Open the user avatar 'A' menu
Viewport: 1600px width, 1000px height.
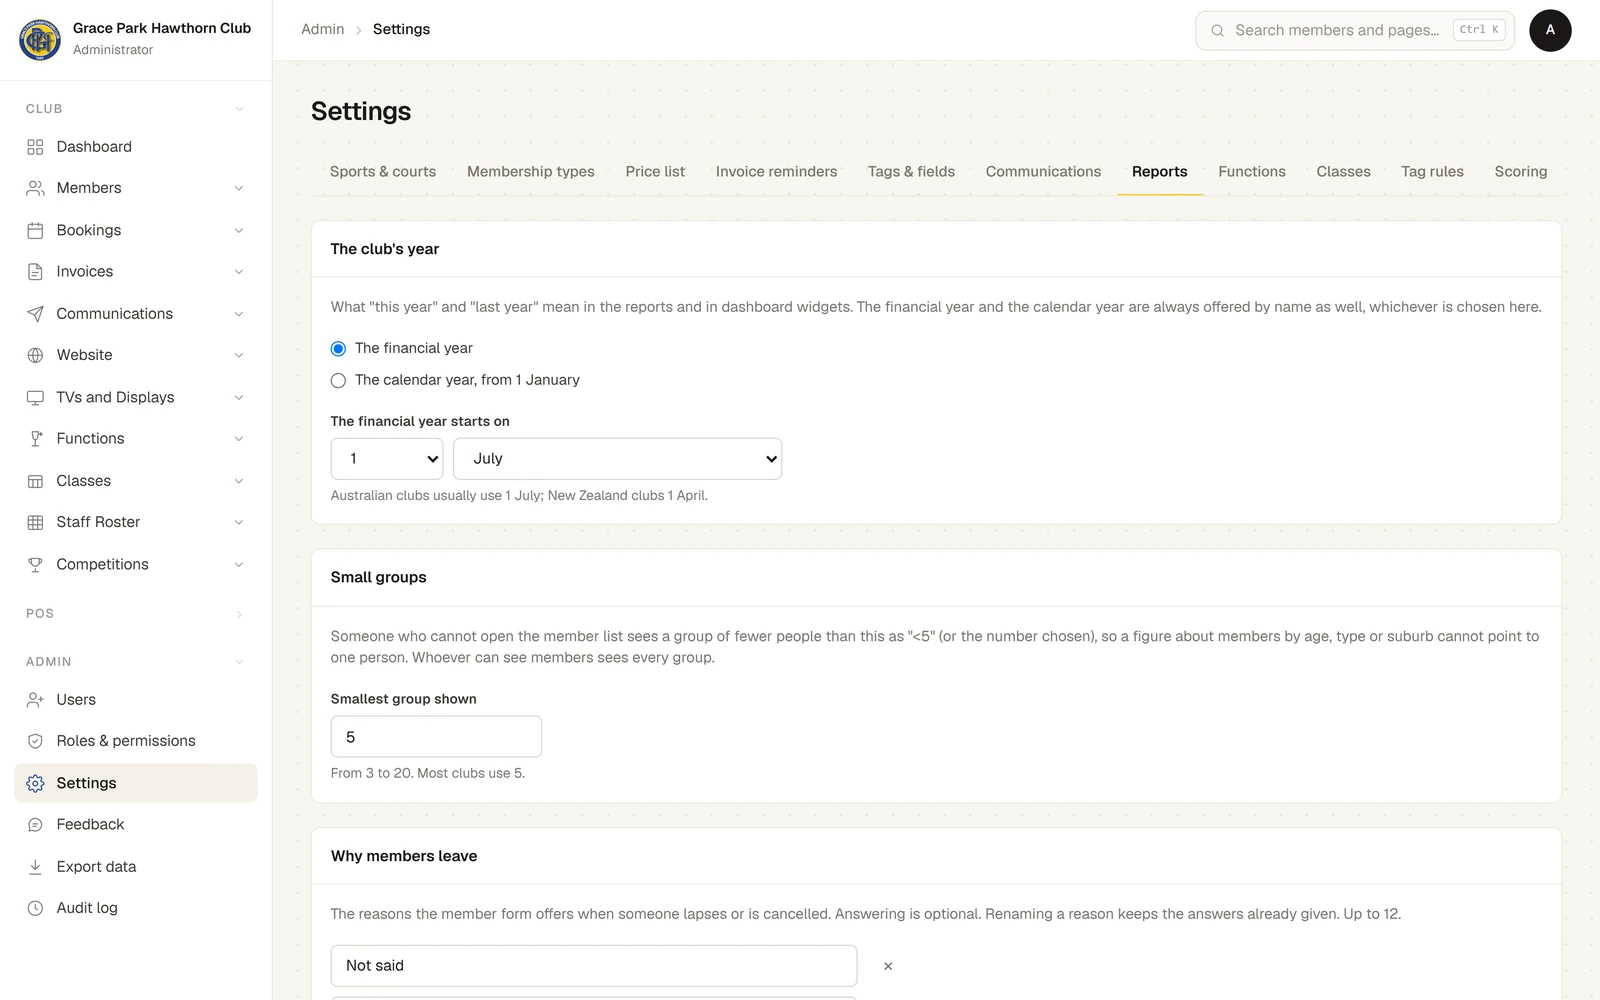pos(1550,30)
